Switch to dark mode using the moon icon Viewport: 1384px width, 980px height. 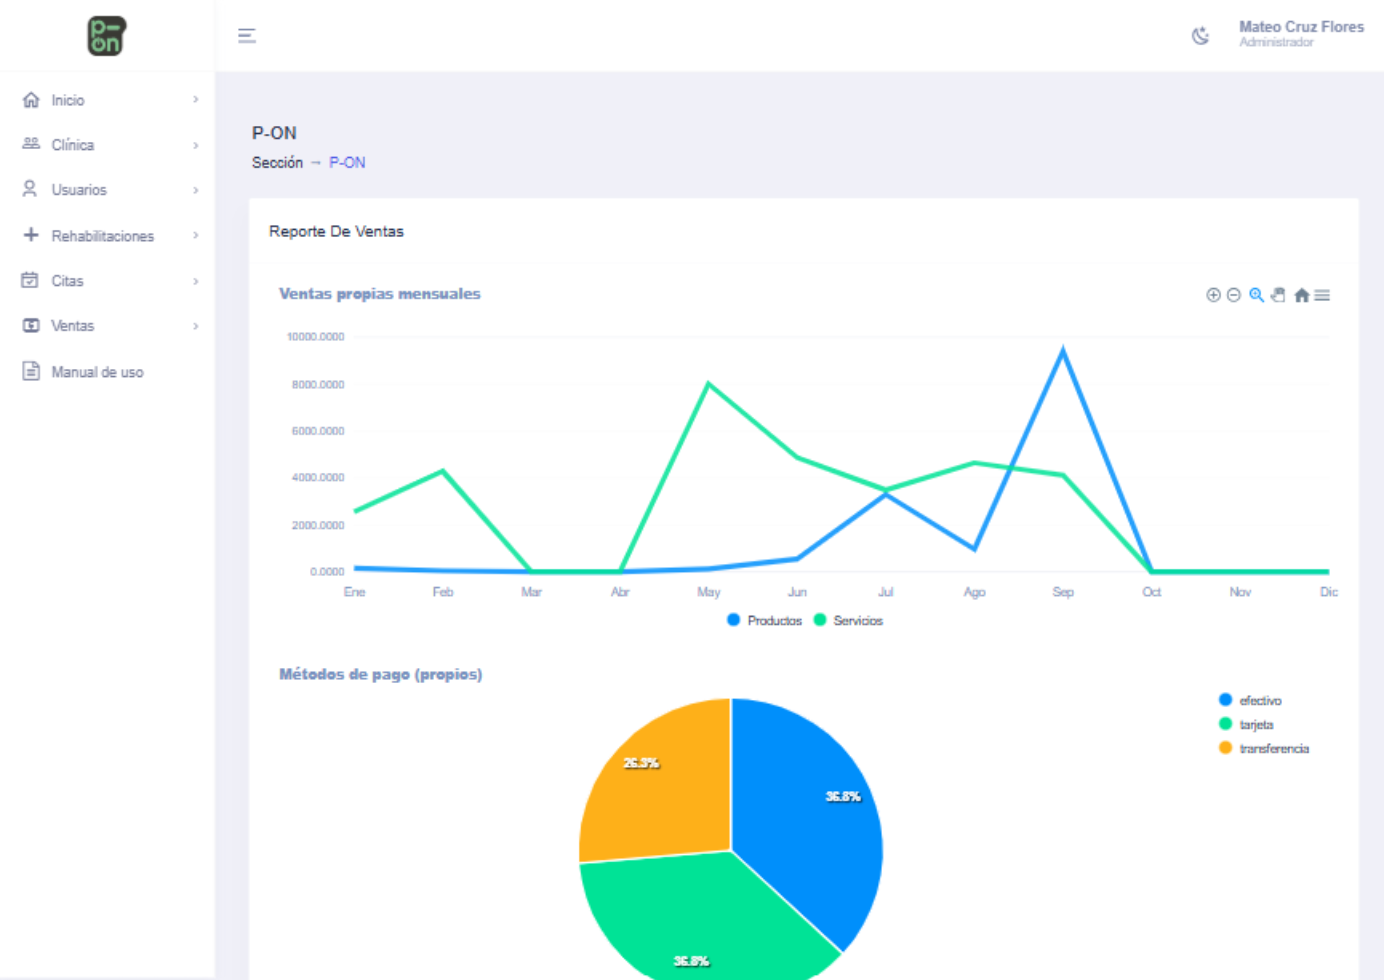(1200, 36)
